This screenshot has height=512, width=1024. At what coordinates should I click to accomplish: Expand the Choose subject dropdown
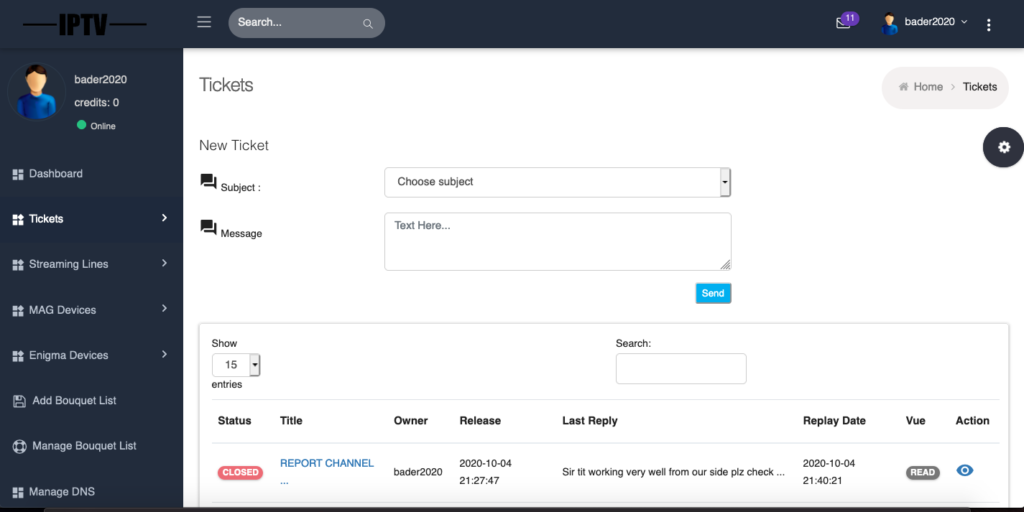pos(557,182)
